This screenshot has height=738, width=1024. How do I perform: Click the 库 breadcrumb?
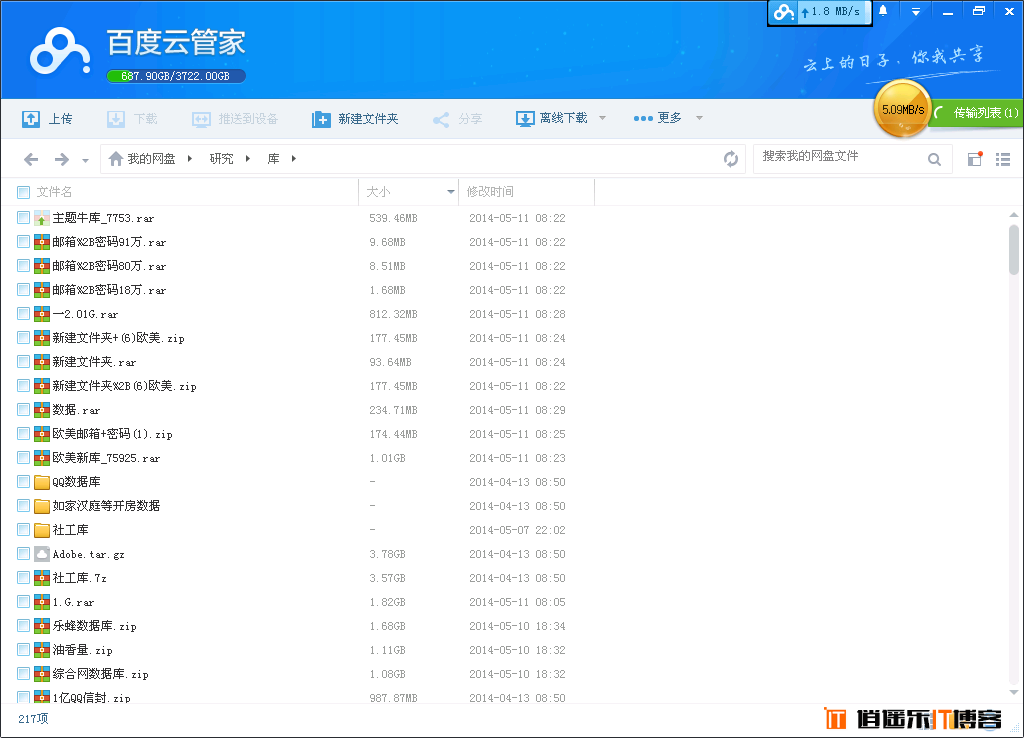(274, 159)
